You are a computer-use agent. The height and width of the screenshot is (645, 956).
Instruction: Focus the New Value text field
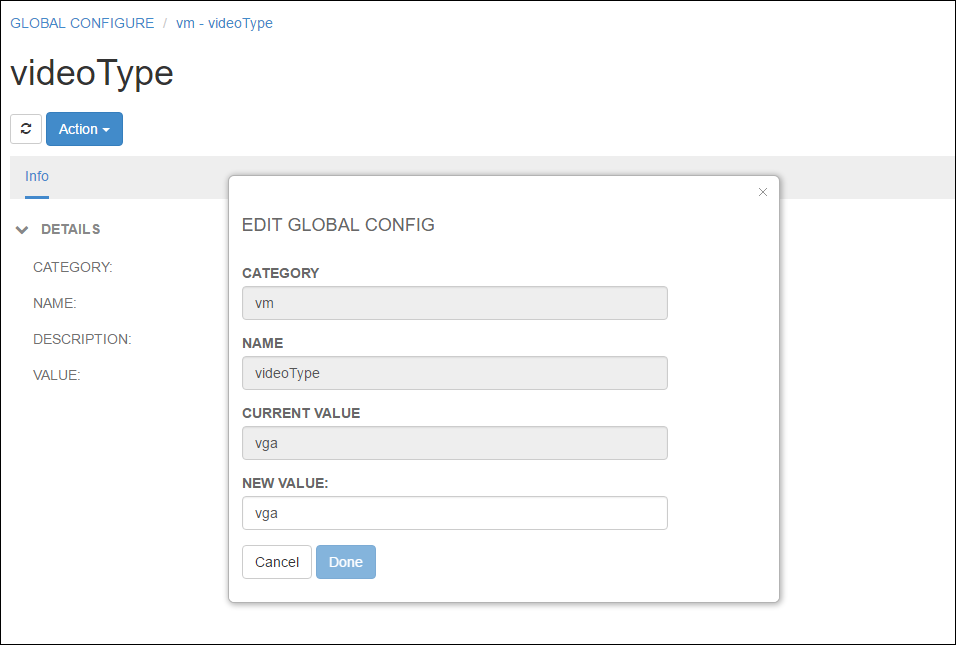(x=454, y=513)
